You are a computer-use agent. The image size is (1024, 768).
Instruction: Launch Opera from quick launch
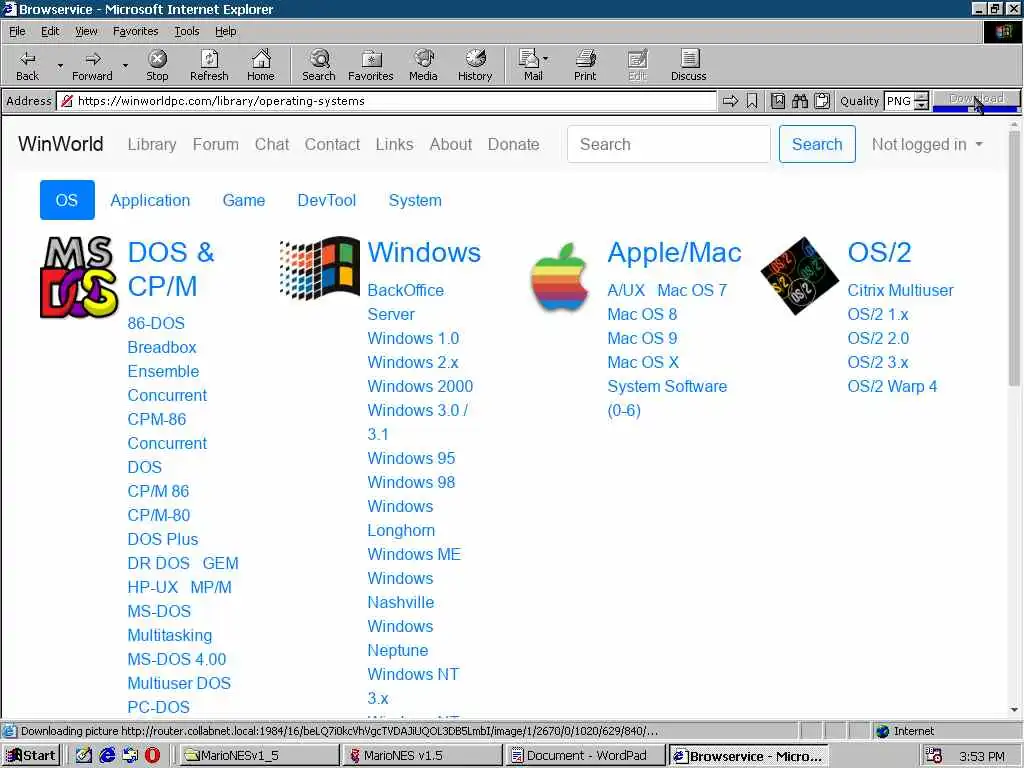[x=152, y=755]
